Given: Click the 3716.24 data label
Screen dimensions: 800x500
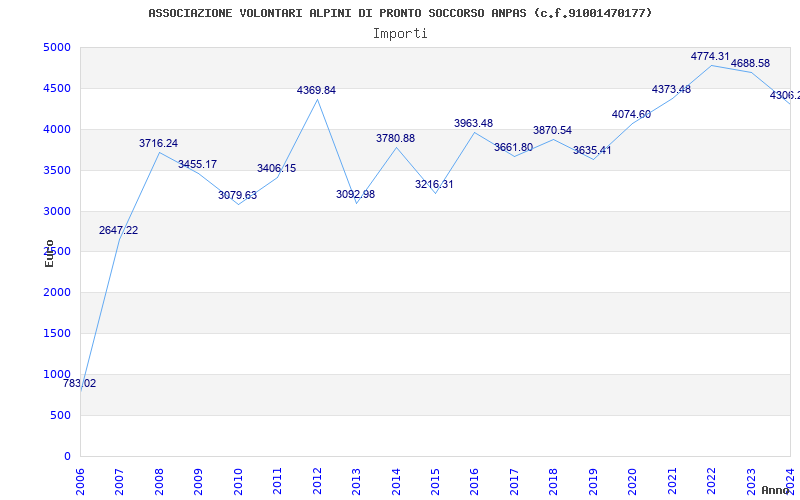Looking at the screenshot, I should tap(158, 143).
